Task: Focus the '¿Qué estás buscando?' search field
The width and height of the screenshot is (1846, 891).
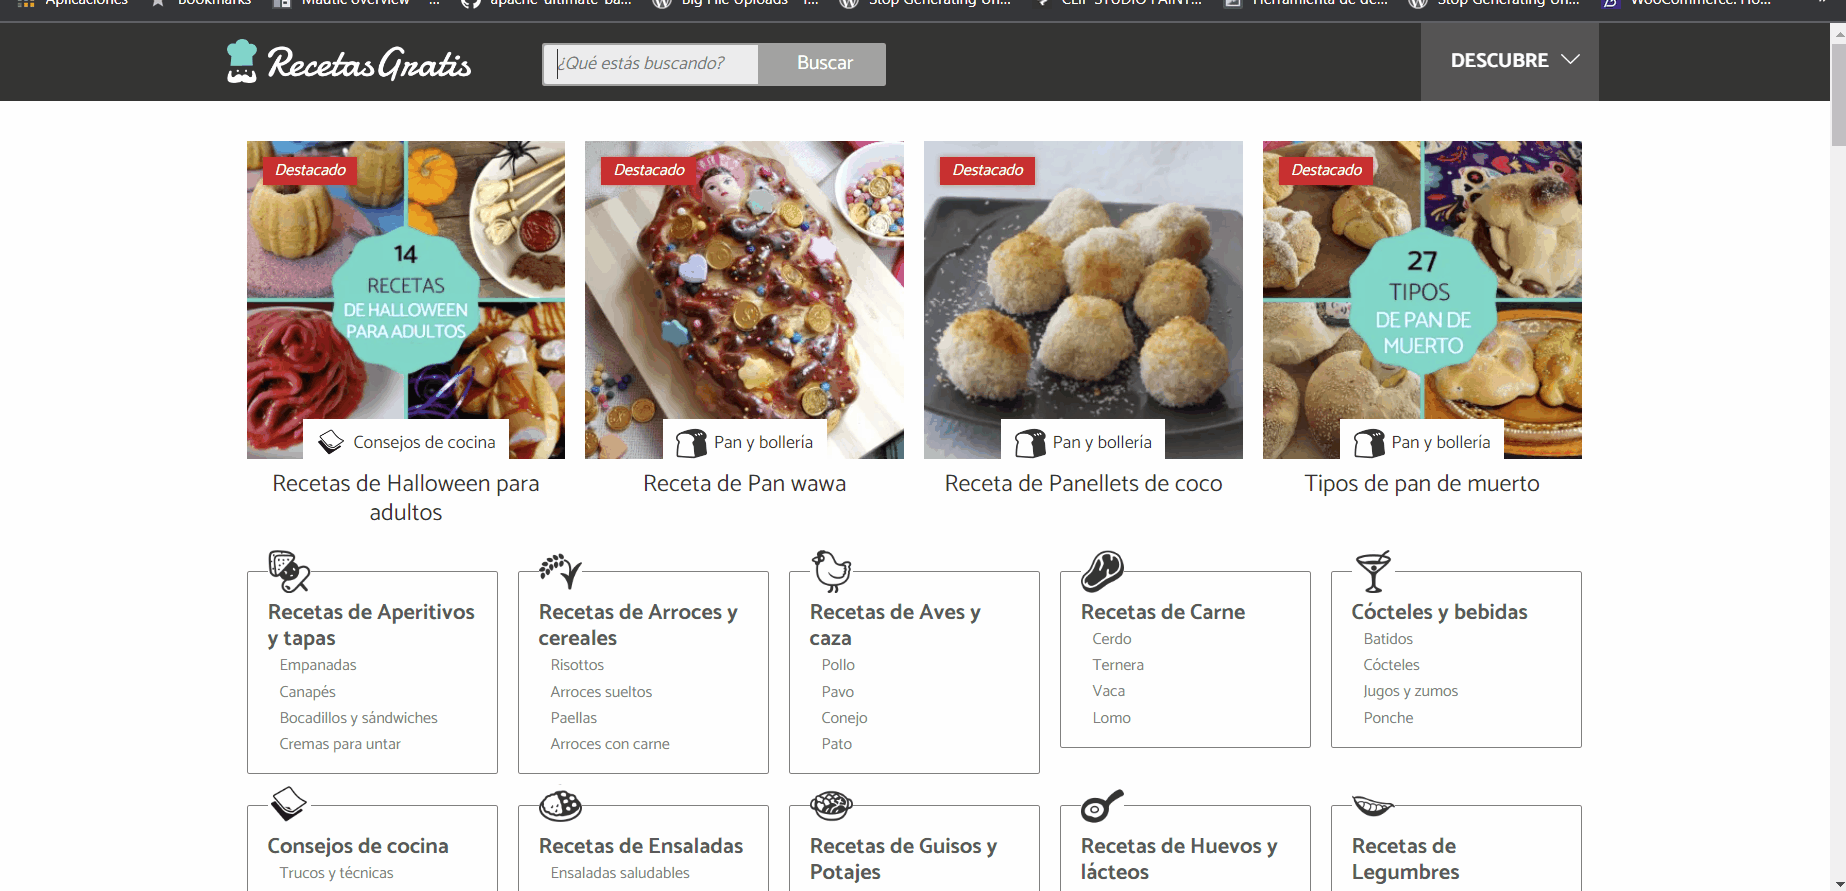Action: pyautogui.click(x=651, y=64)
